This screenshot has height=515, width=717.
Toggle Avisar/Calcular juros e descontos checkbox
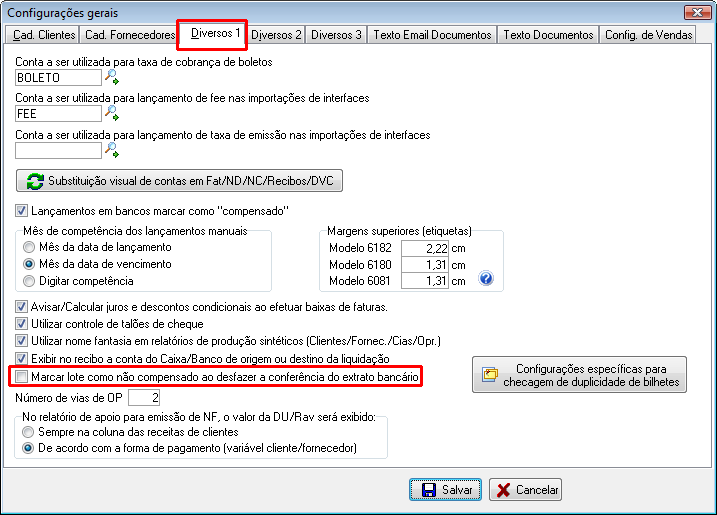(x=21, y=307)
